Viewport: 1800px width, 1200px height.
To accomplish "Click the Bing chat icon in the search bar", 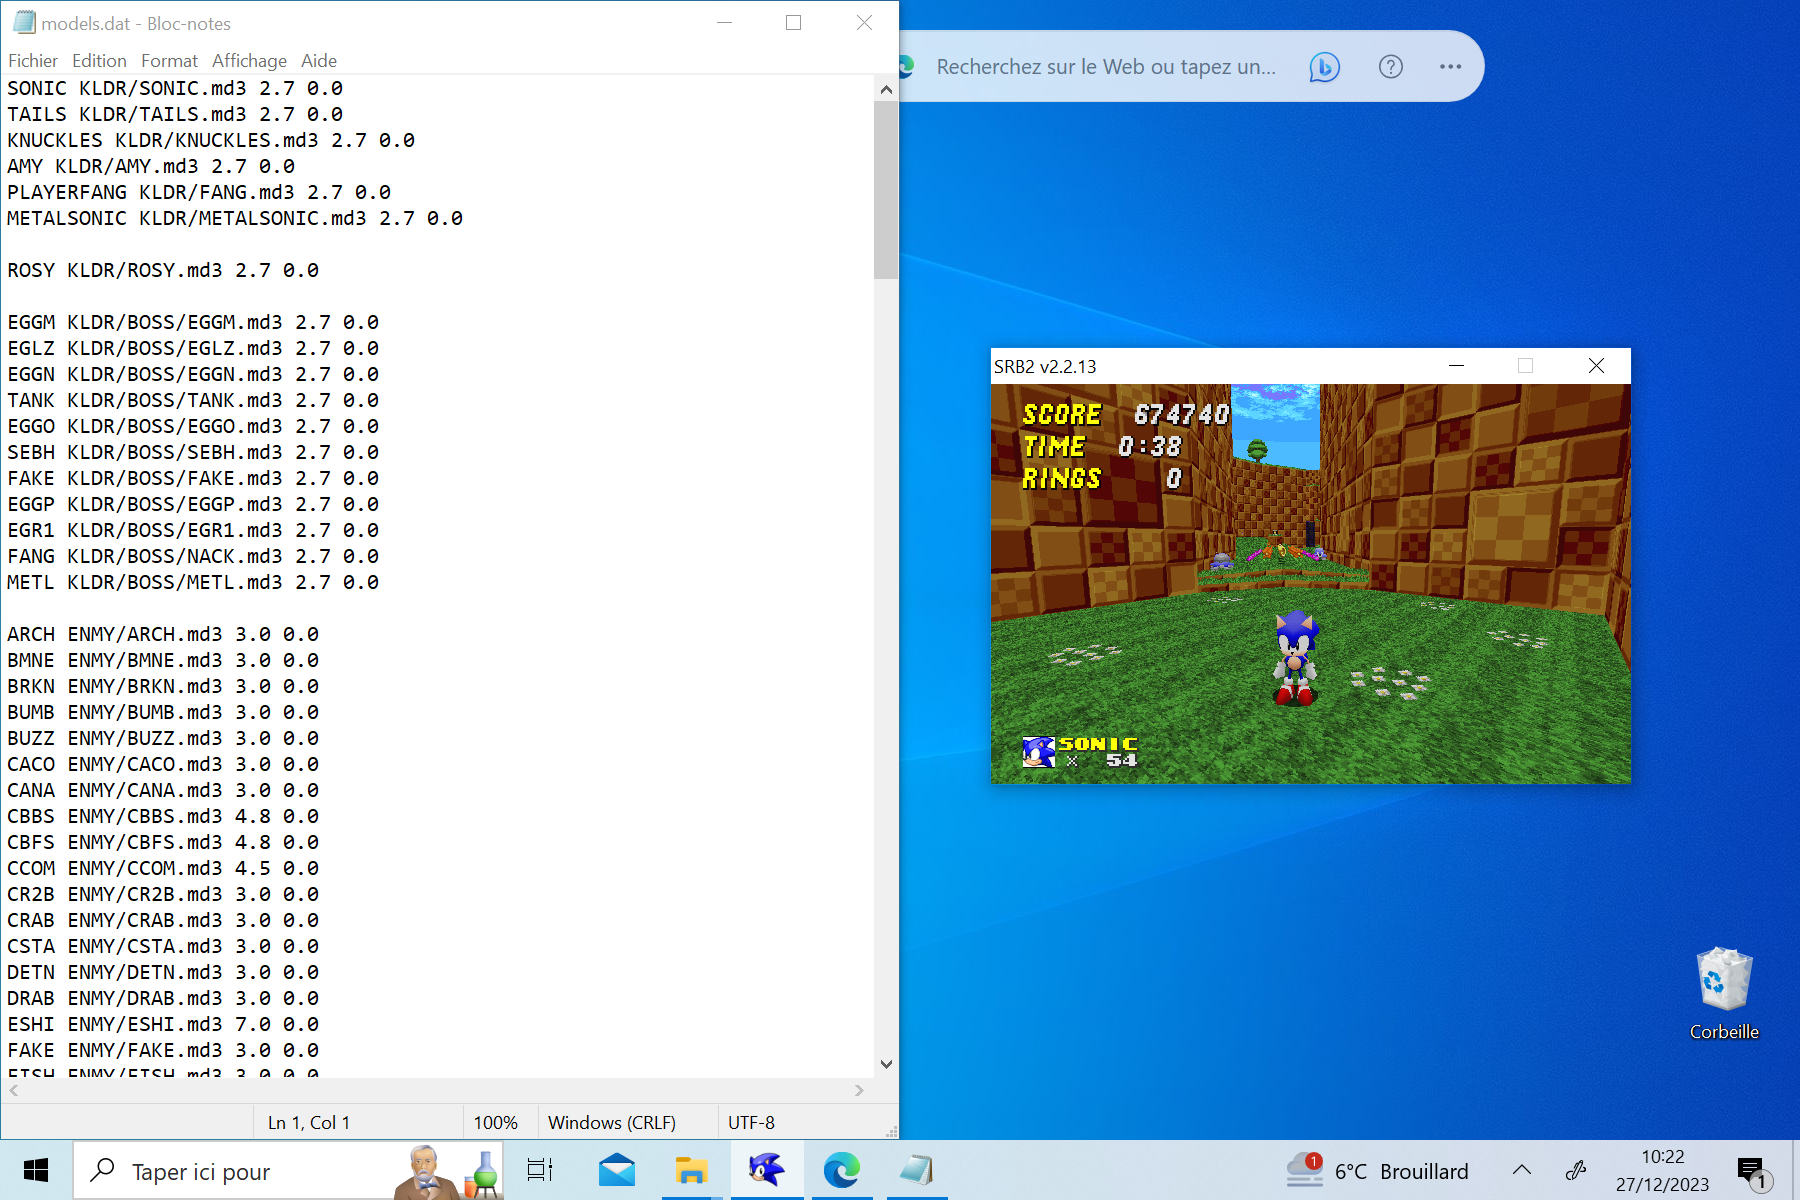I will (1324, 67).
